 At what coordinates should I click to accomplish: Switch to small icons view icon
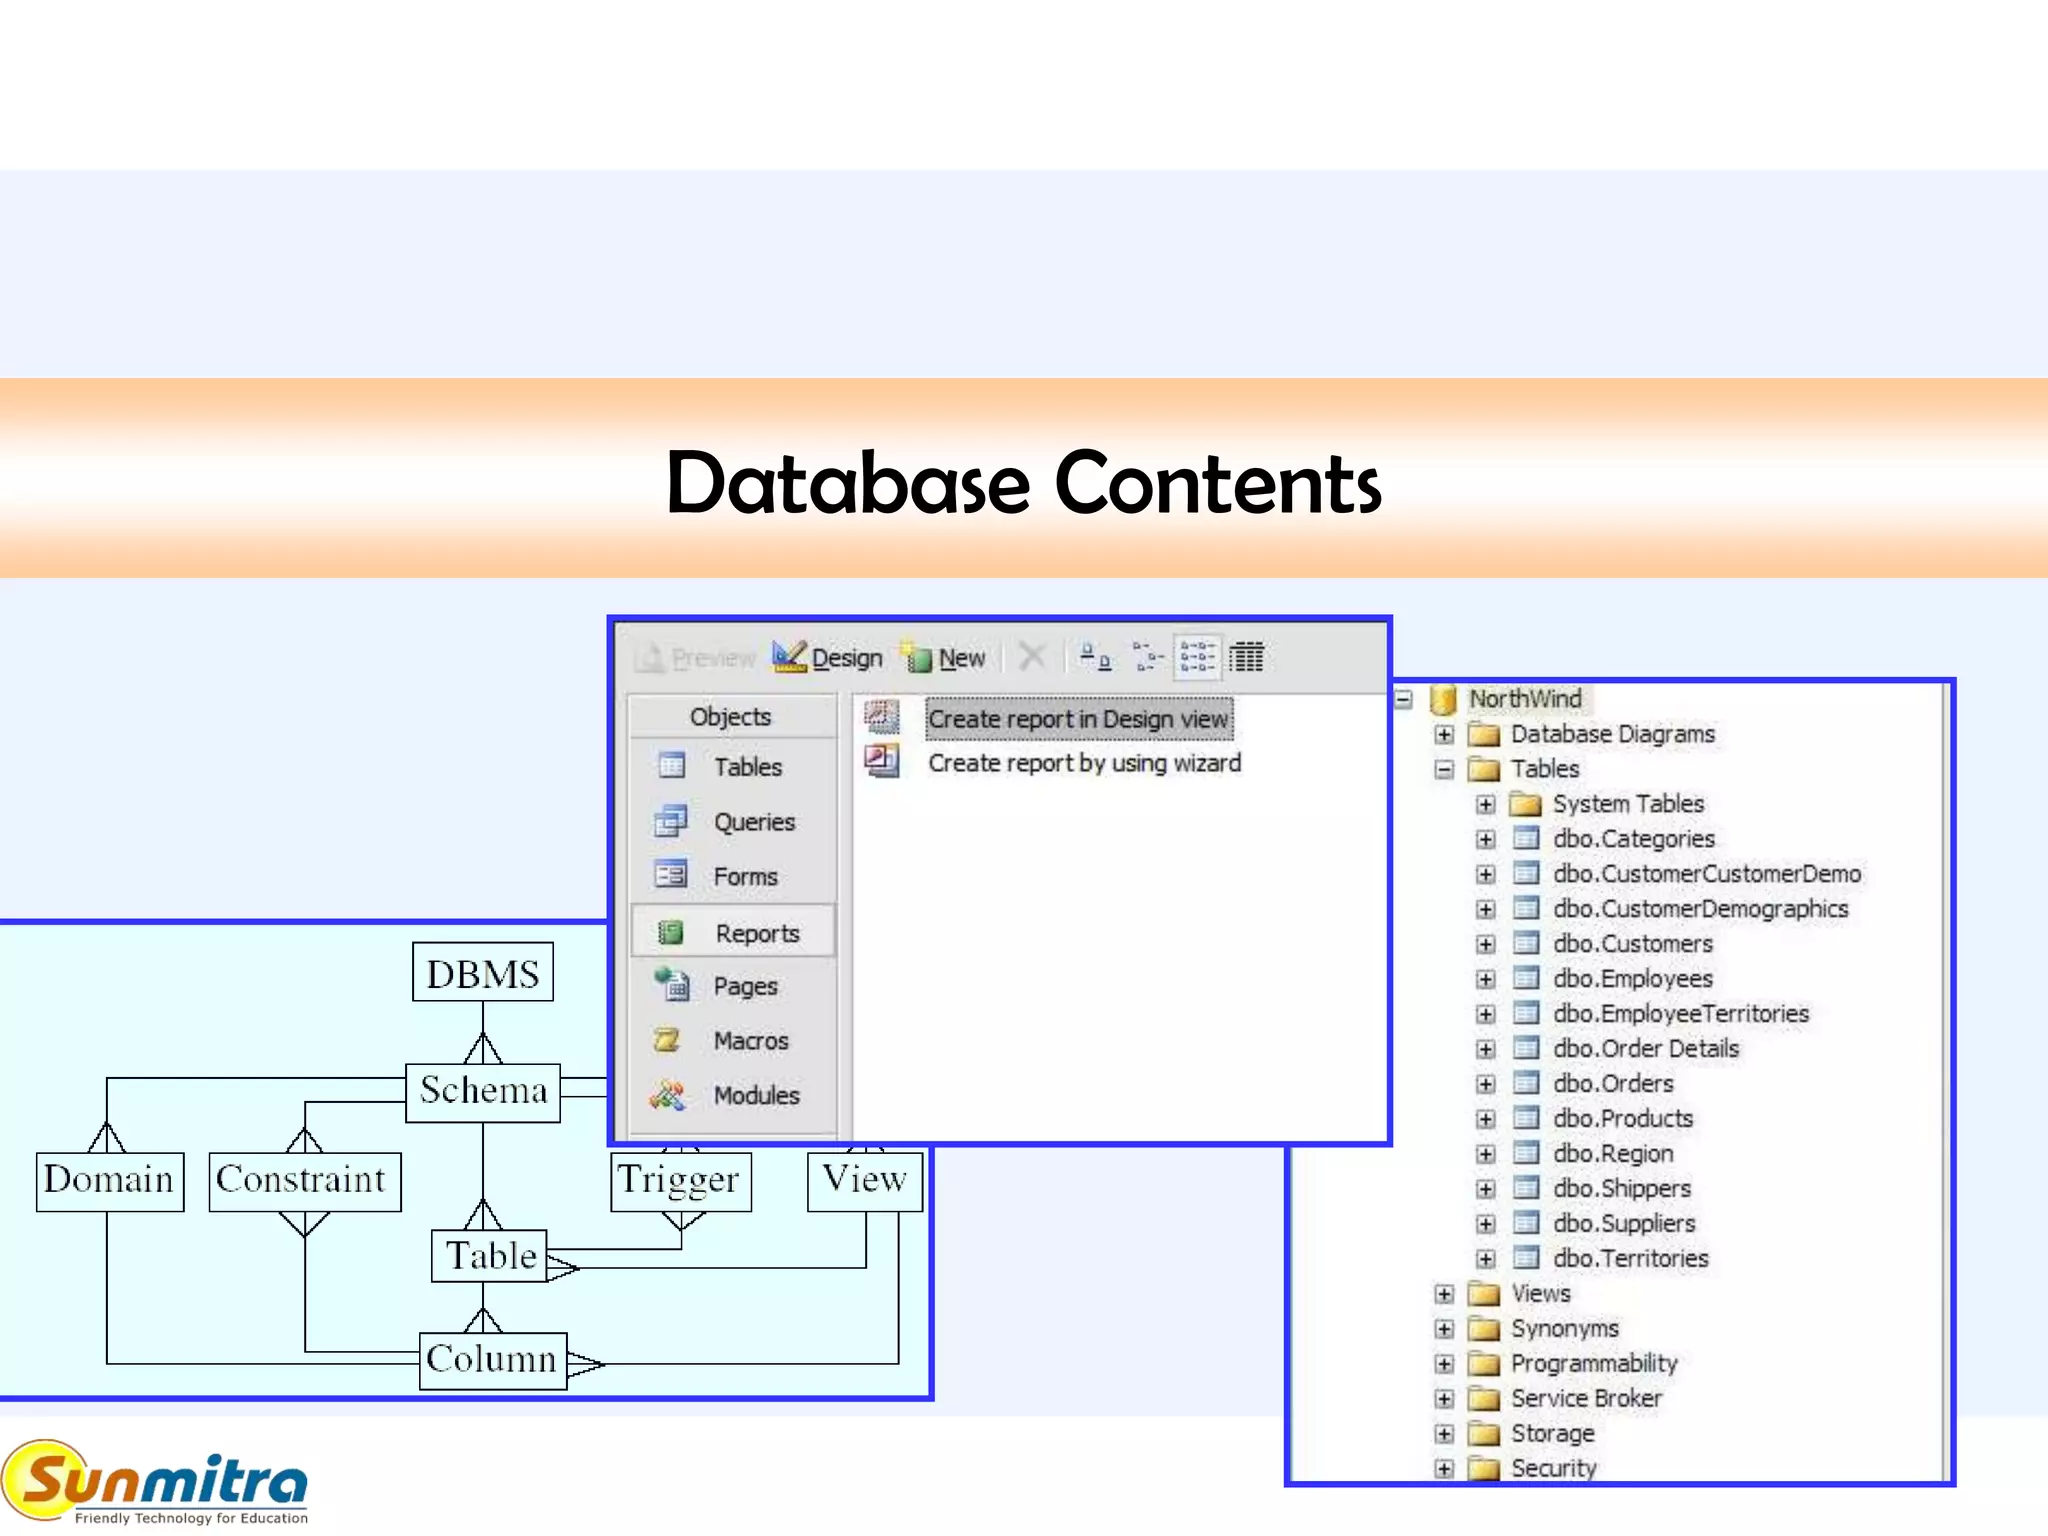1147,657
